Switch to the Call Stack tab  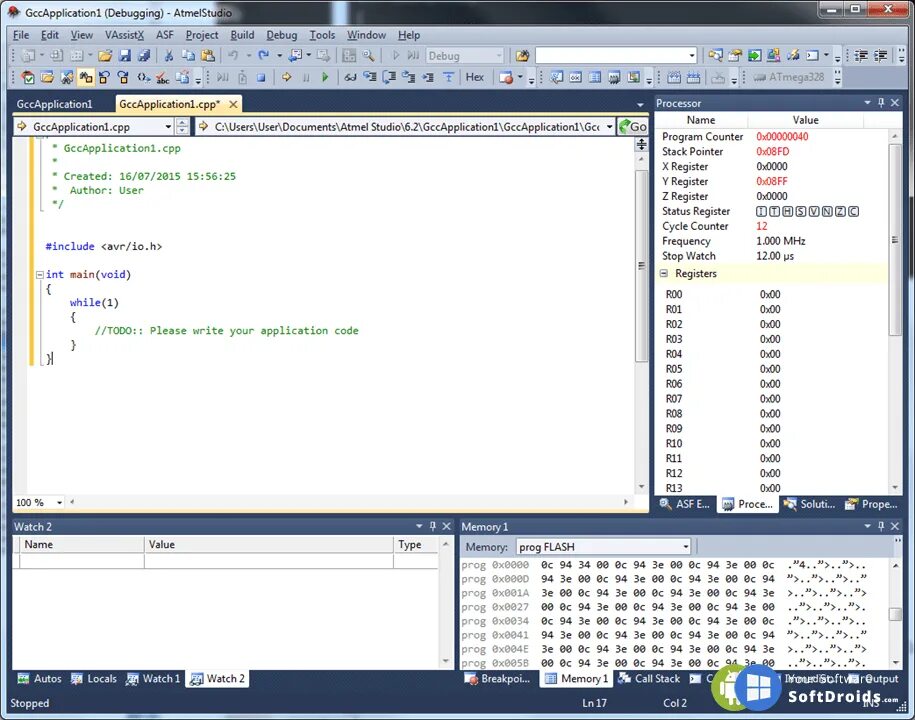click(649, 679)
